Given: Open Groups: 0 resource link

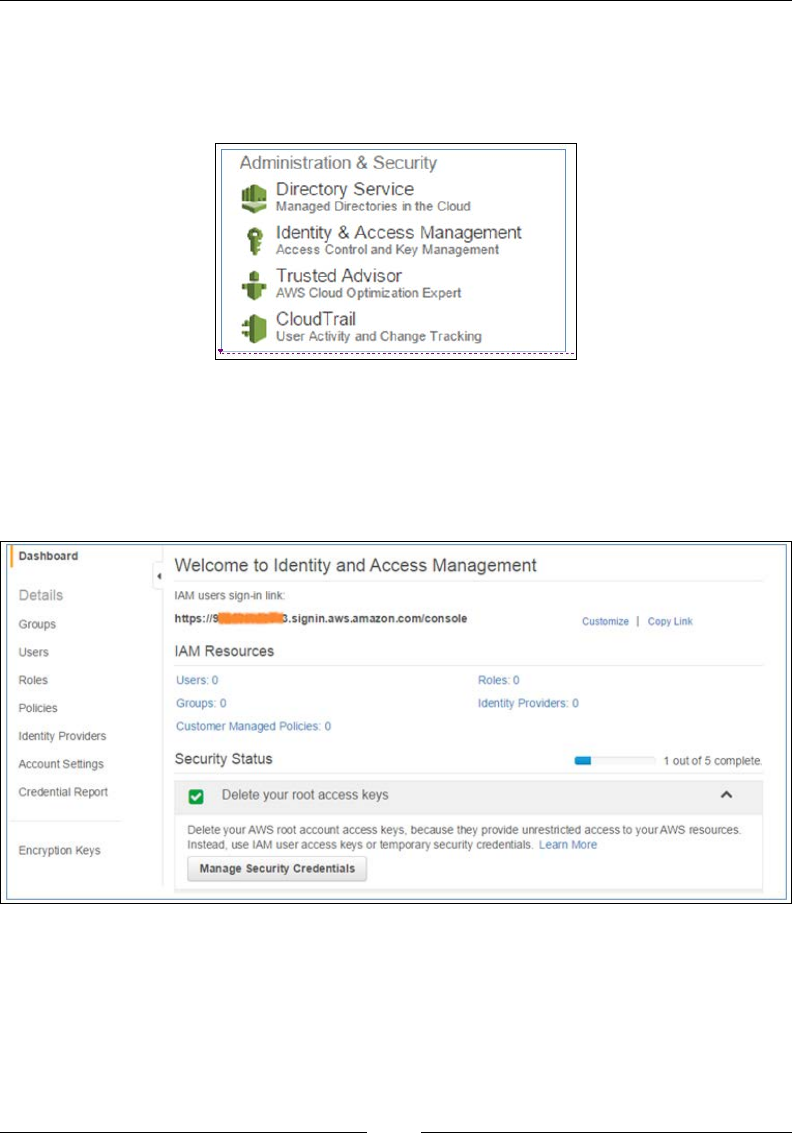Looking at the screenshot, I should click(x=201, y=703).
